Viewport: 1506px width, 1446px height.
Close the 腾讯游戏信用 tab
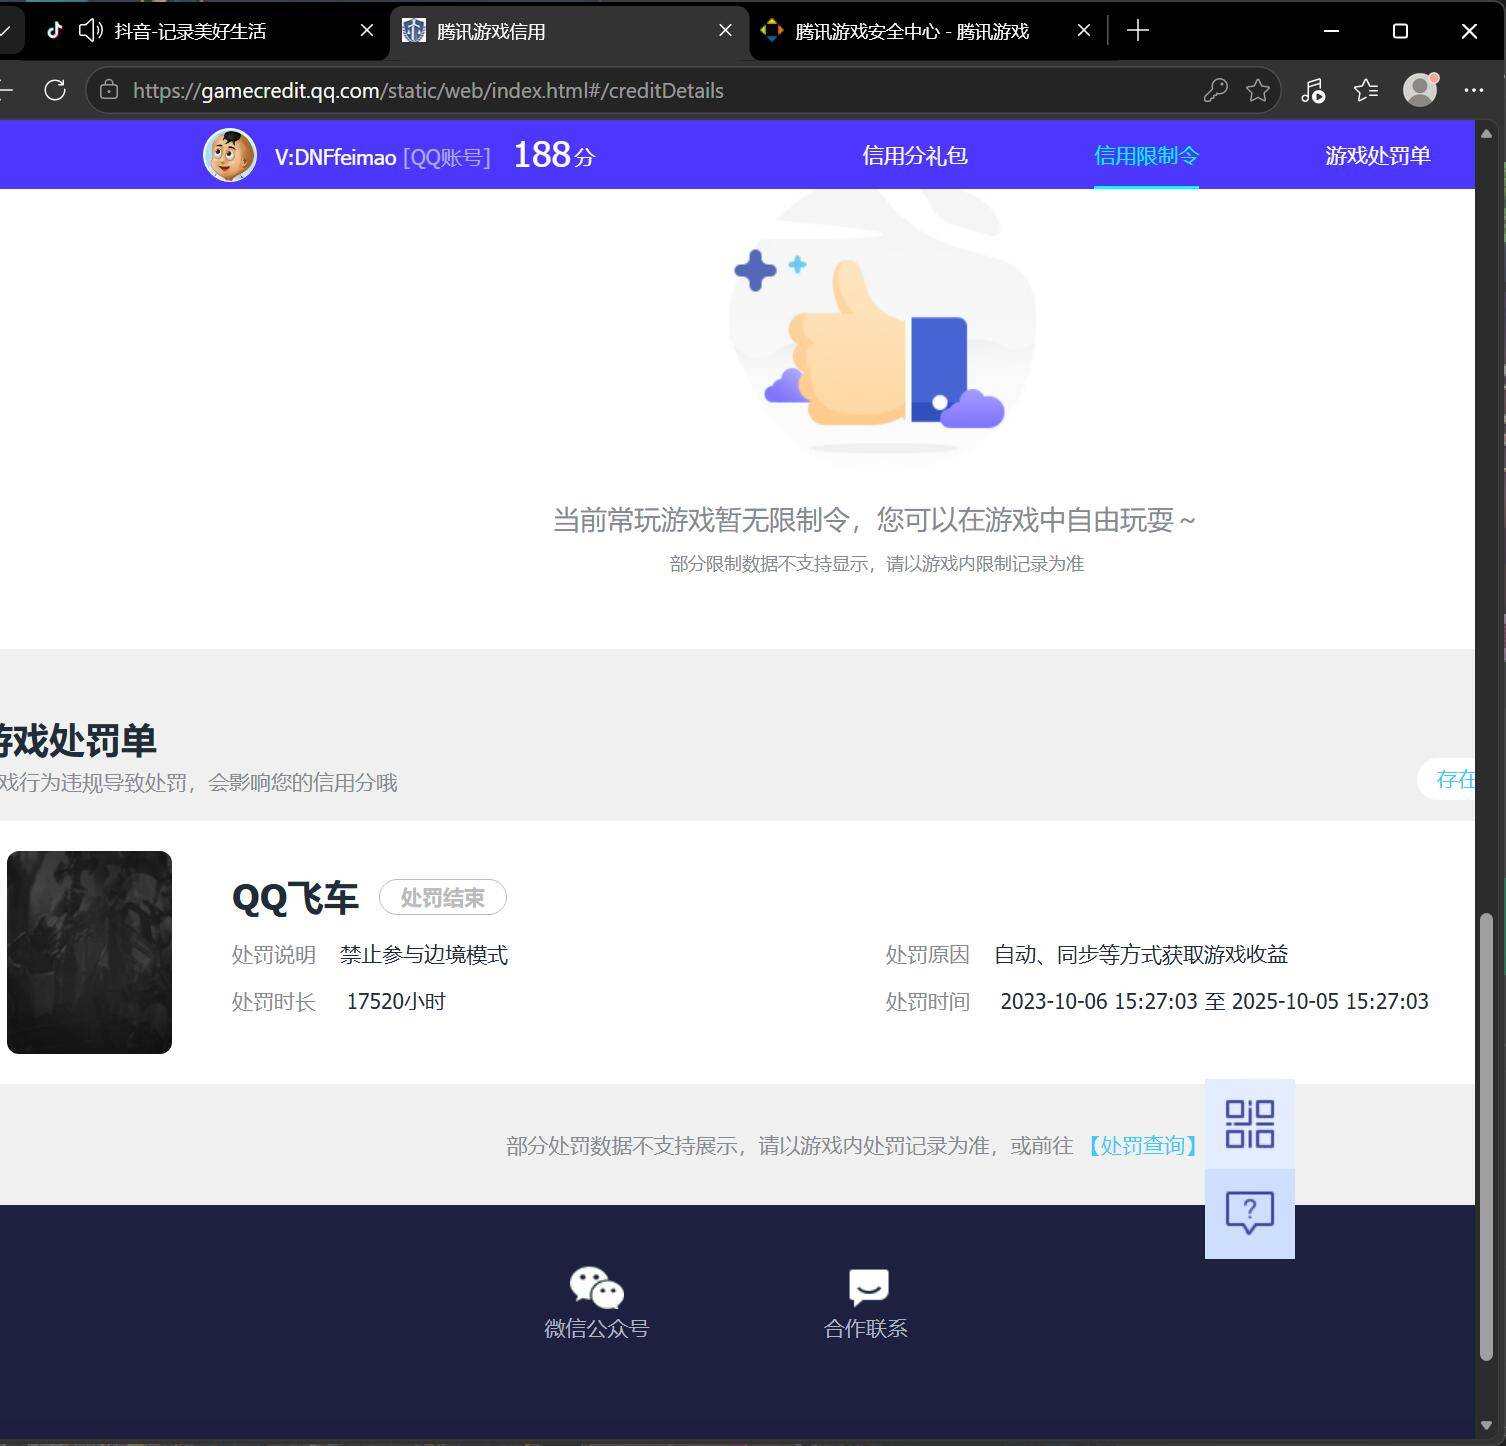pos(726,31)
